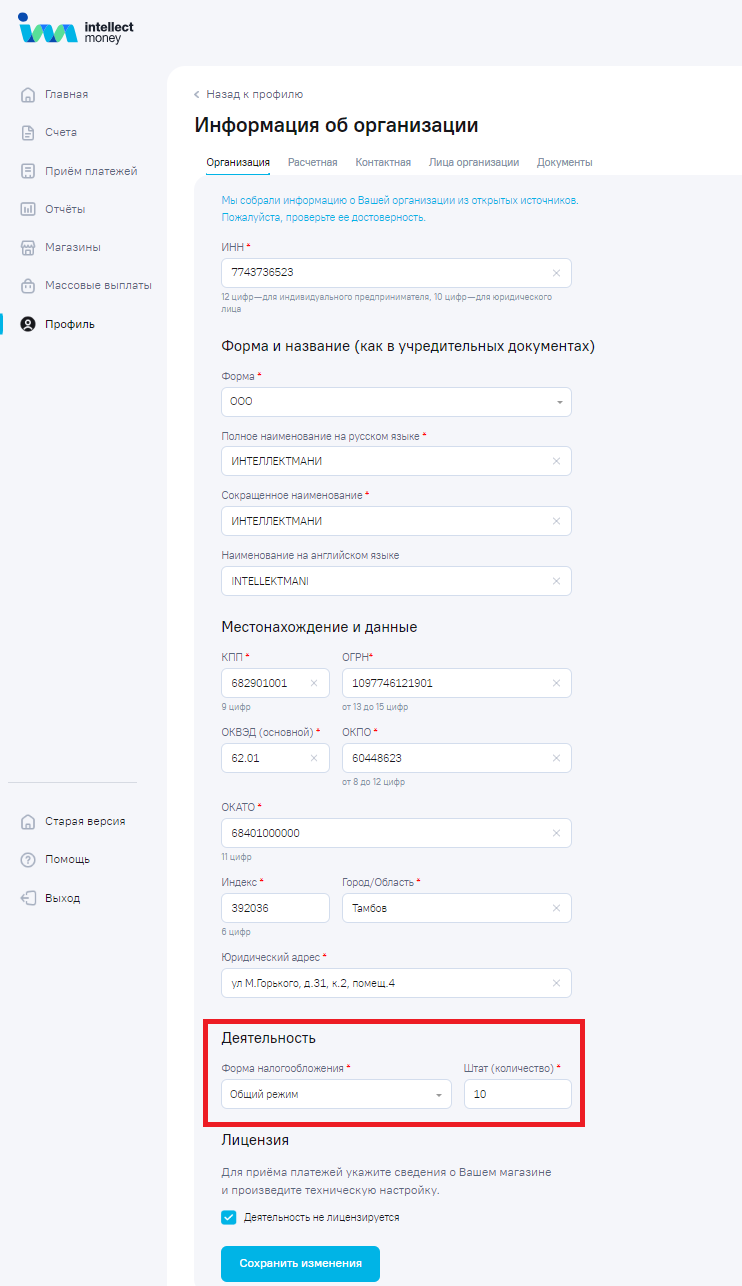Viewport: 742px width, 1286px height.
Task: Click the Главная home icon in sidebar
Action: tap(28, 95)
